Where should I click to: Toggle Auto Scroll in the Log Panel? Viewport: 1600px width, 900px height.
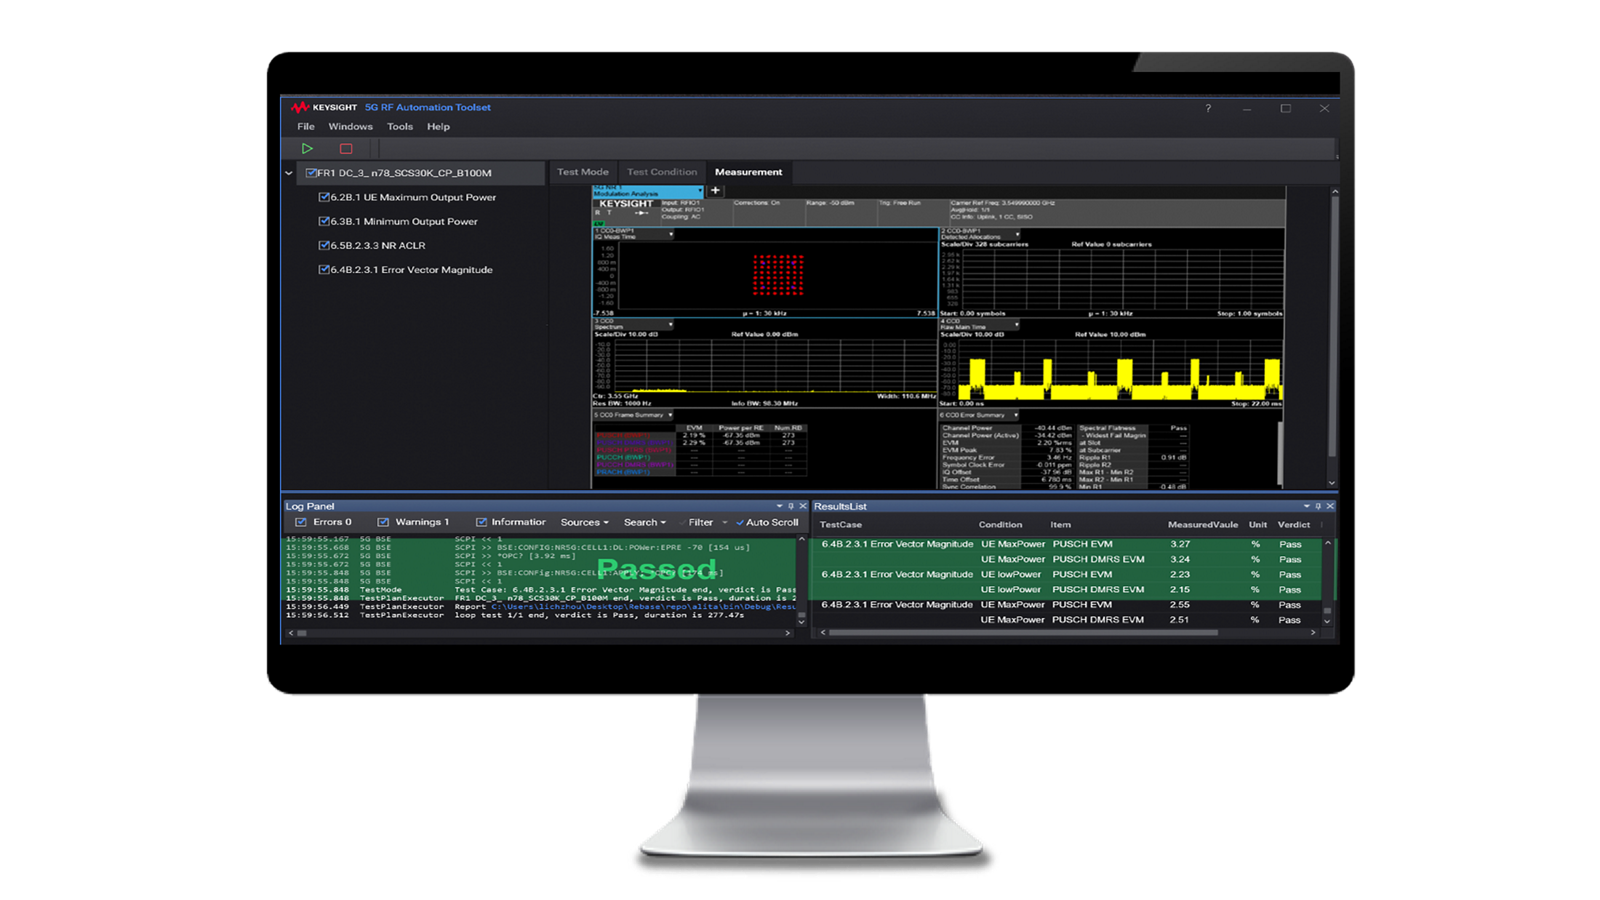(767, 522)
